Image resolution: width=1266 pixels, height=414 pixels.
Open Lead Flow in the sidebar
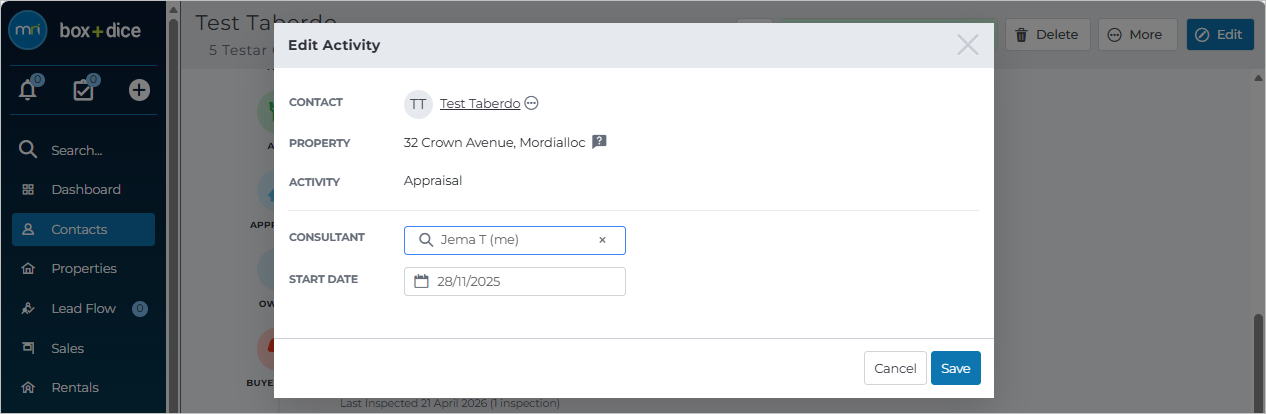[x=84, y=308]
